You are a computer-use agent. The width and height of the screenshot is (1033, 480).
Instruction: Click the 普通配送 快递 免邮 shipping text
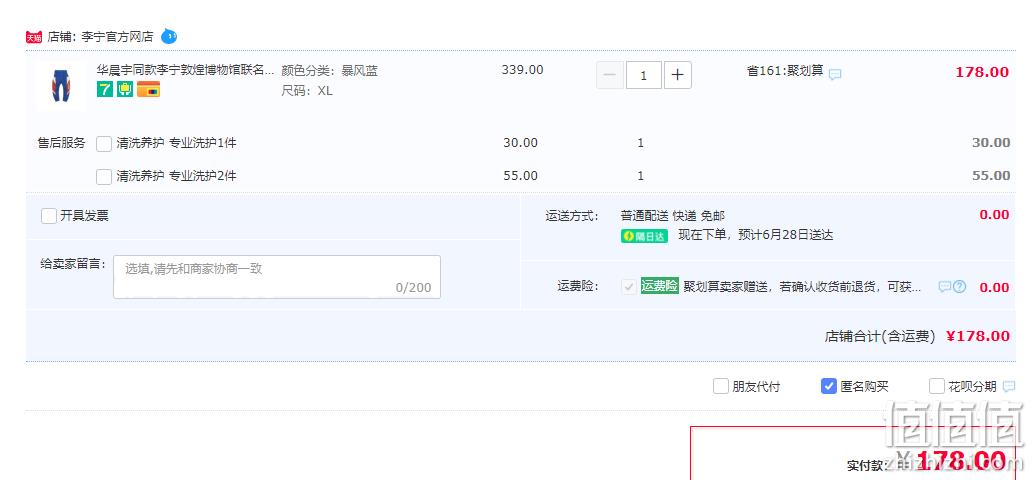673,216
